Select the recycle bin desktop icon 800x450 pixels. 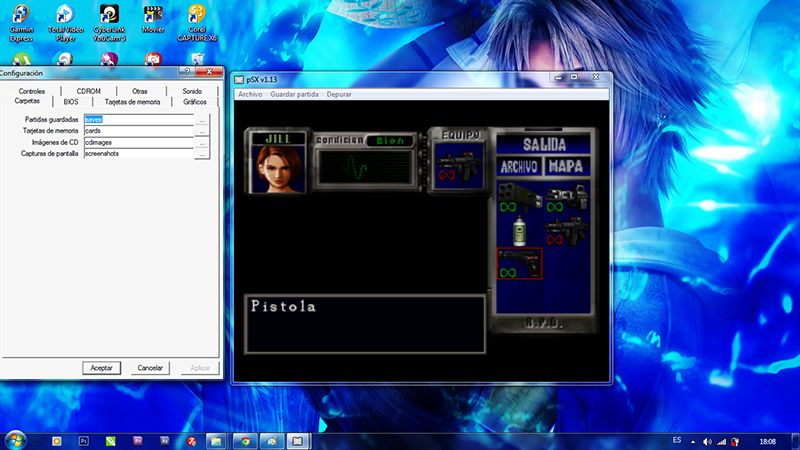[197, 59]
